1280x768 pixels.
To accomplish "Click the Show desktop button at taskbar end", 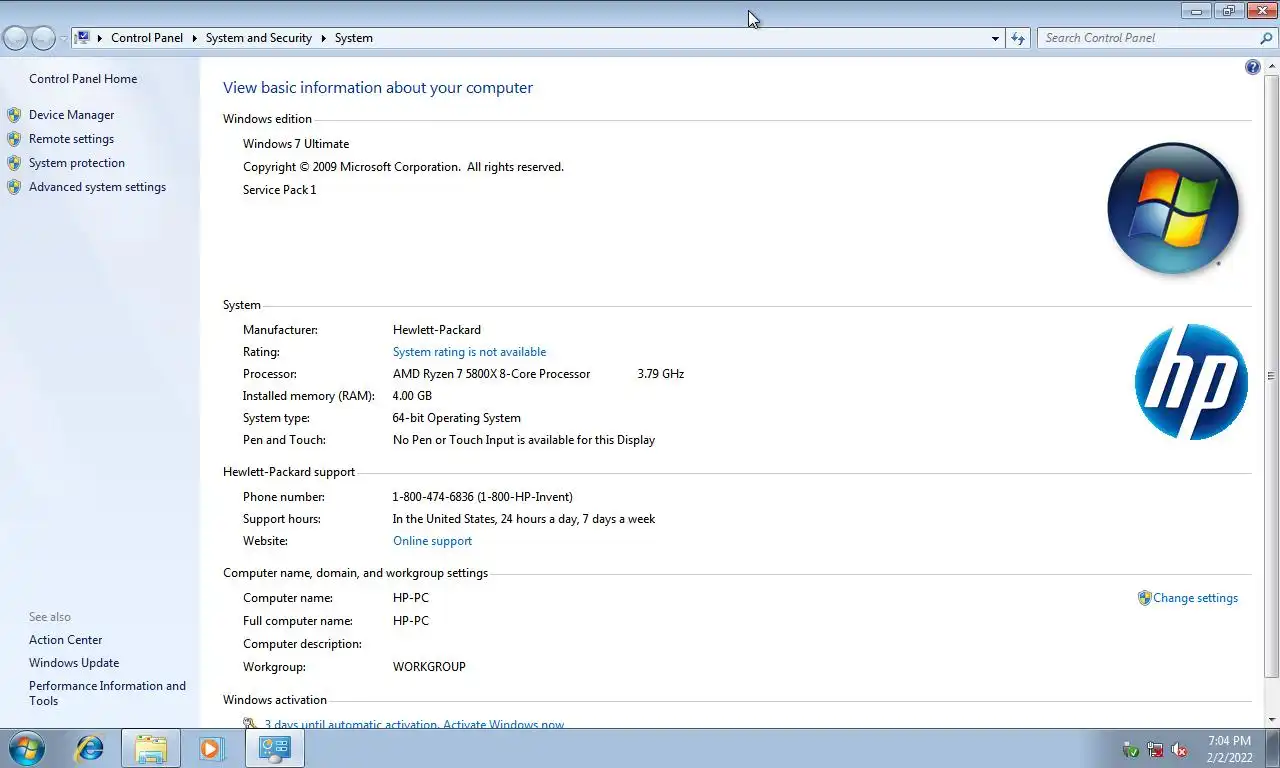I will point(1272,748).
